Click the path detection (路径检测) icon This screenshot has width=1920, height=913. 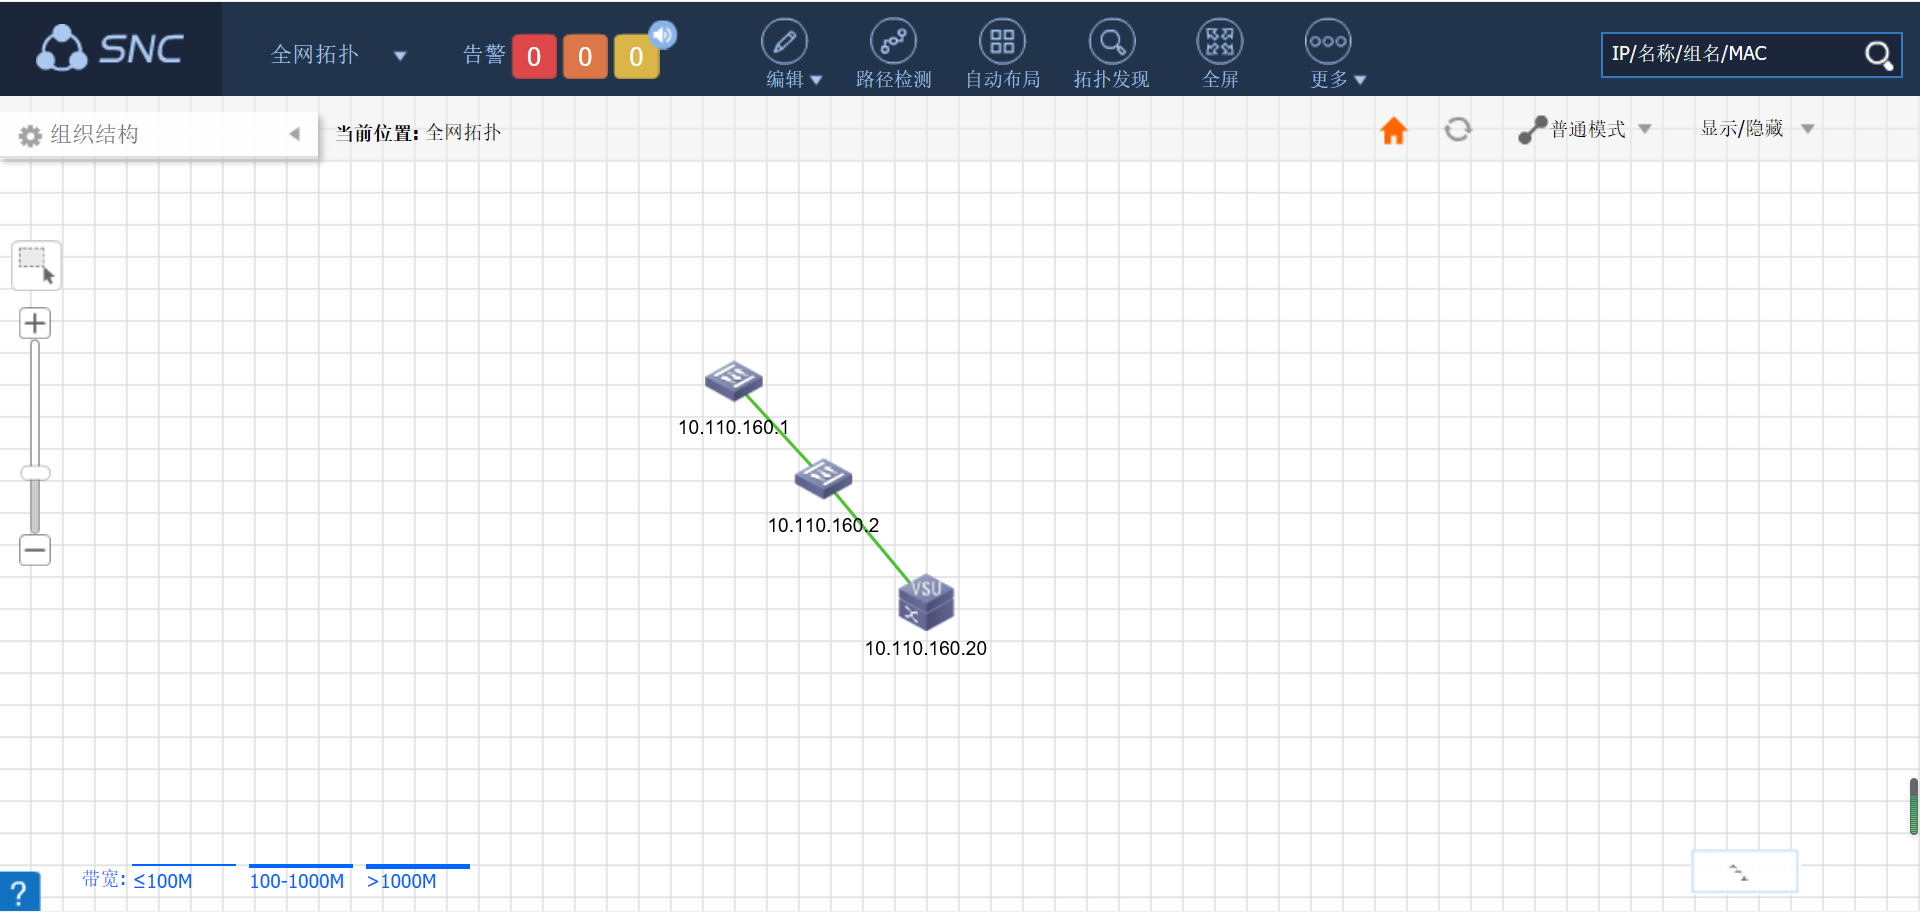pos(893,42)
